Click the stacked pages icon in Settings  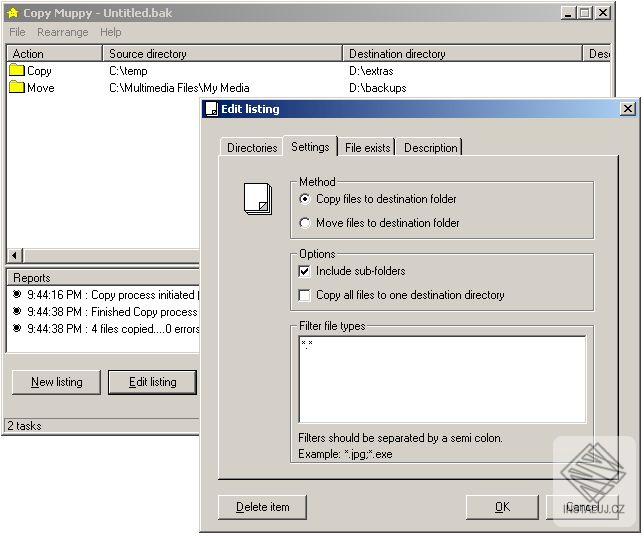pyautogui.click(x=258, y=199)
